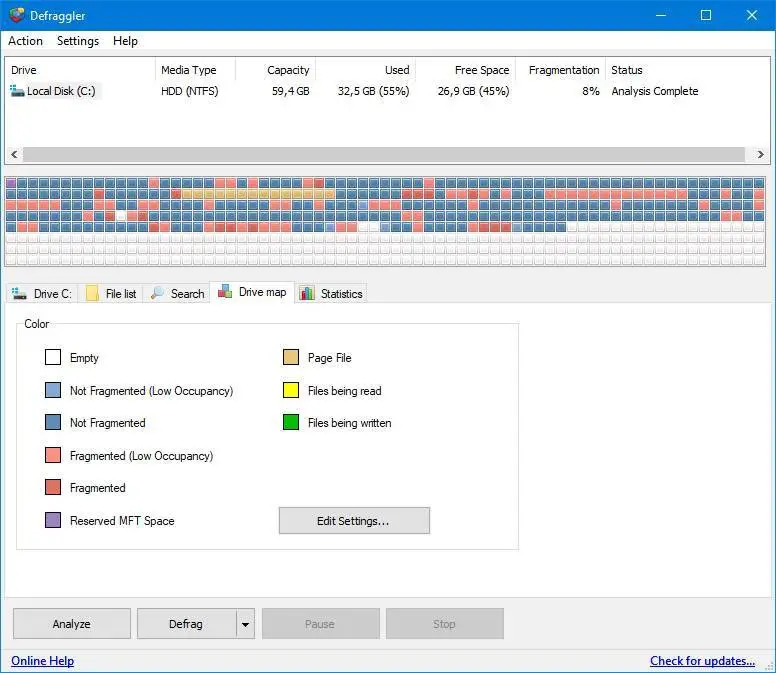The width and height of the screenshot is (776, 673).
Task: Click the Analysis Complete status text
Action: pyautogui.click(x=655, y=91)
